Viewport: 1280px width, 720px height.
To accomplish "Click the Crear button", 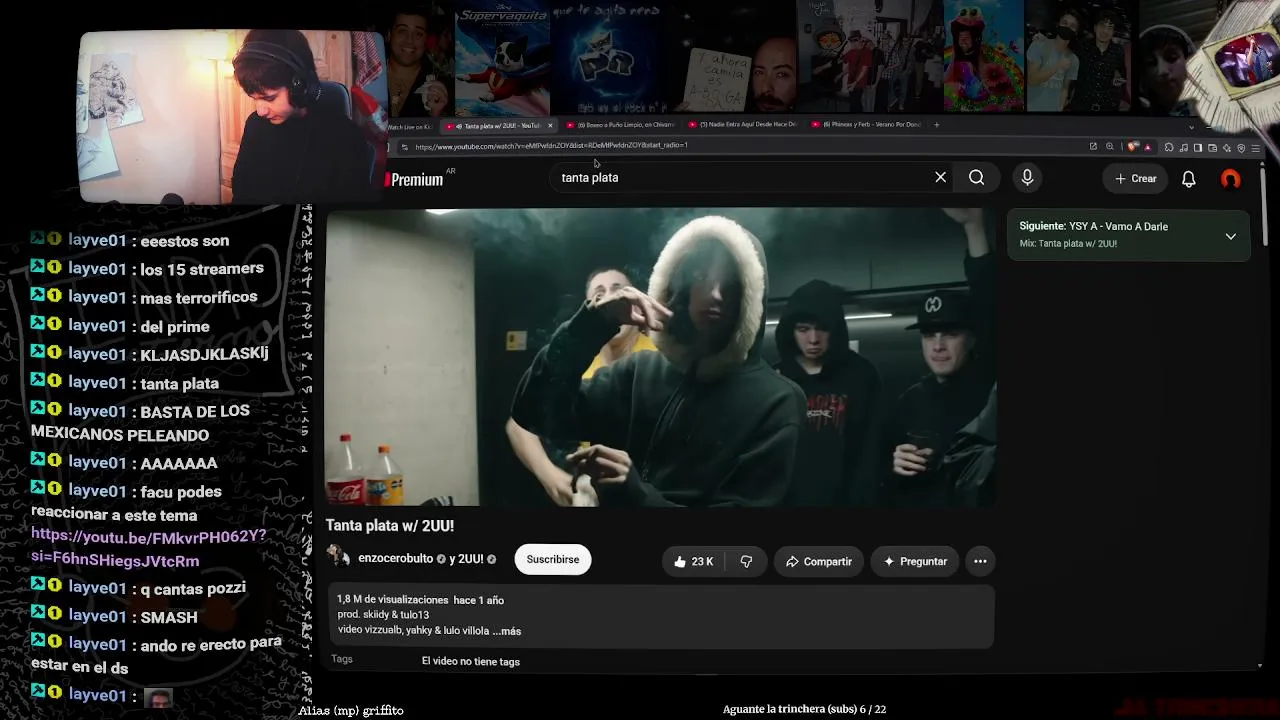I will tap(1136, 179).
